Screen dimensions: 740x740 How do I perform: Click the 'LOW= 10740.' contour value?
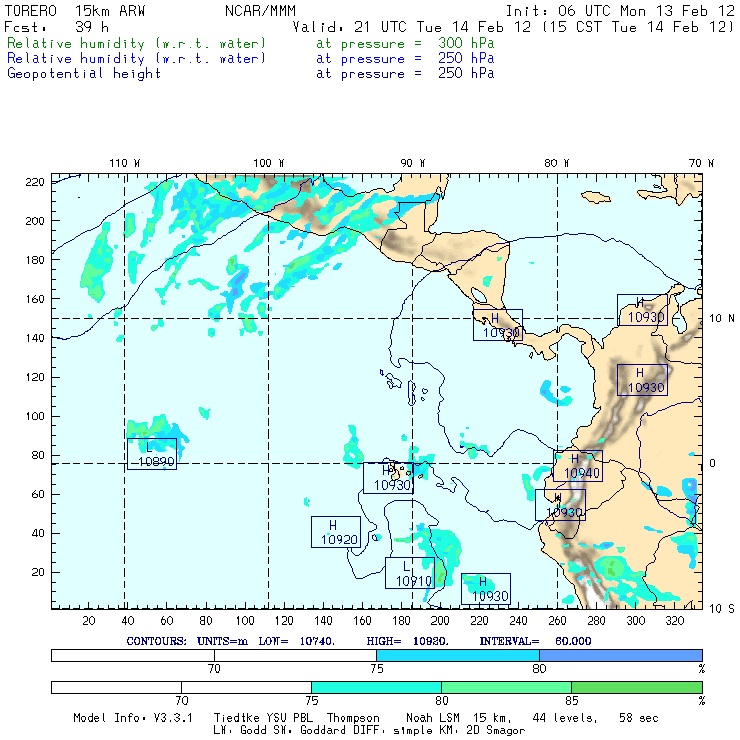click(296, 641)
